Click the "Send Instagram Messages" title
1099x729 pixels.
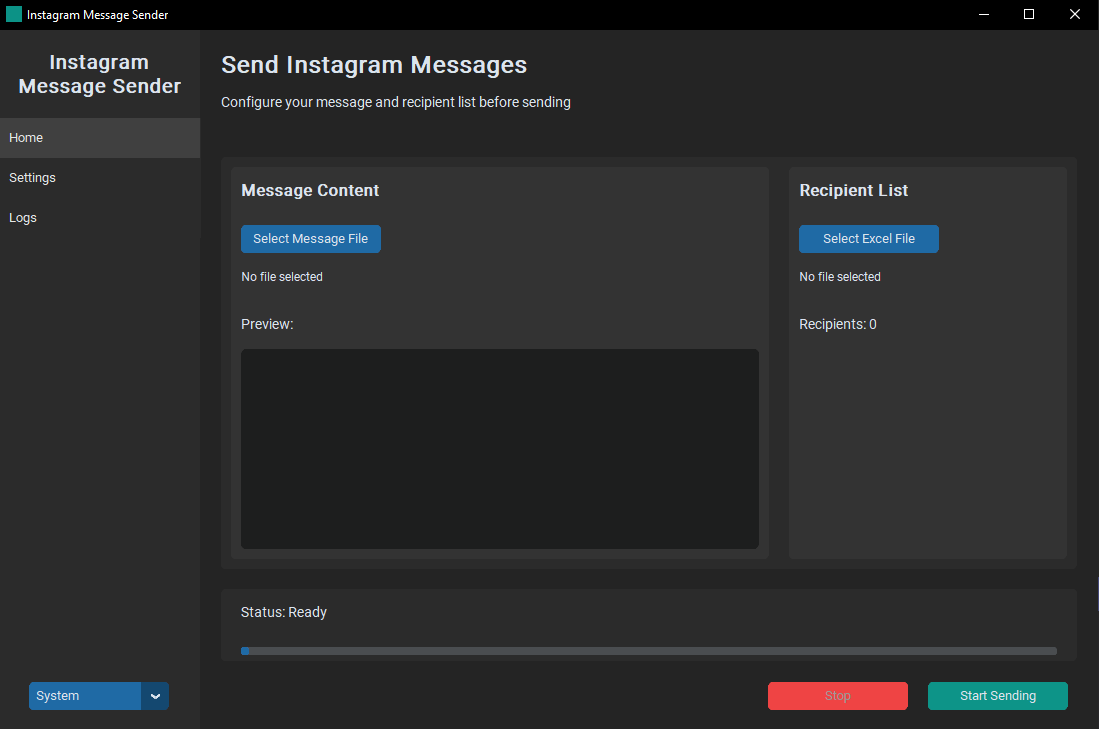pos(374,64)
